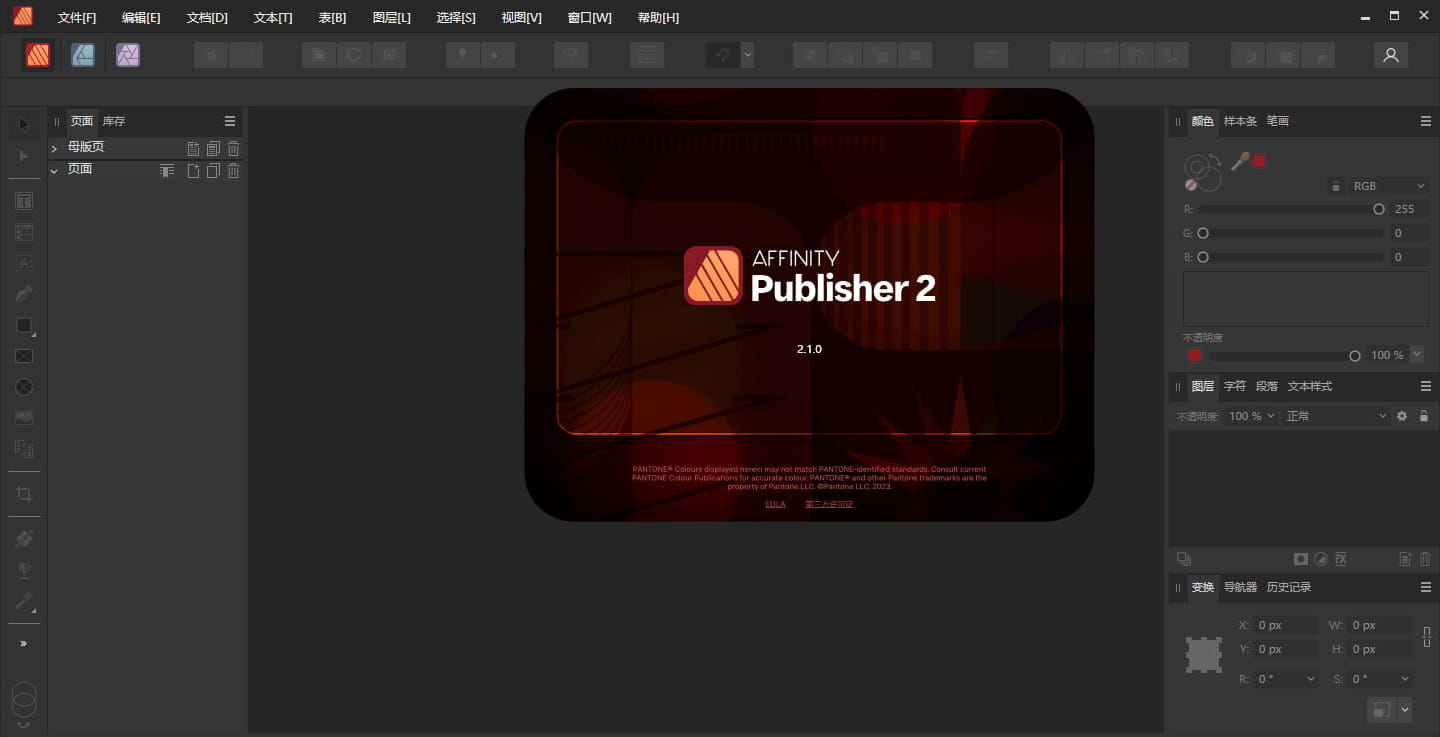Collapse the 页面 section
Viewport: 1440px width, 737px height.
click(x=54, y=171)
